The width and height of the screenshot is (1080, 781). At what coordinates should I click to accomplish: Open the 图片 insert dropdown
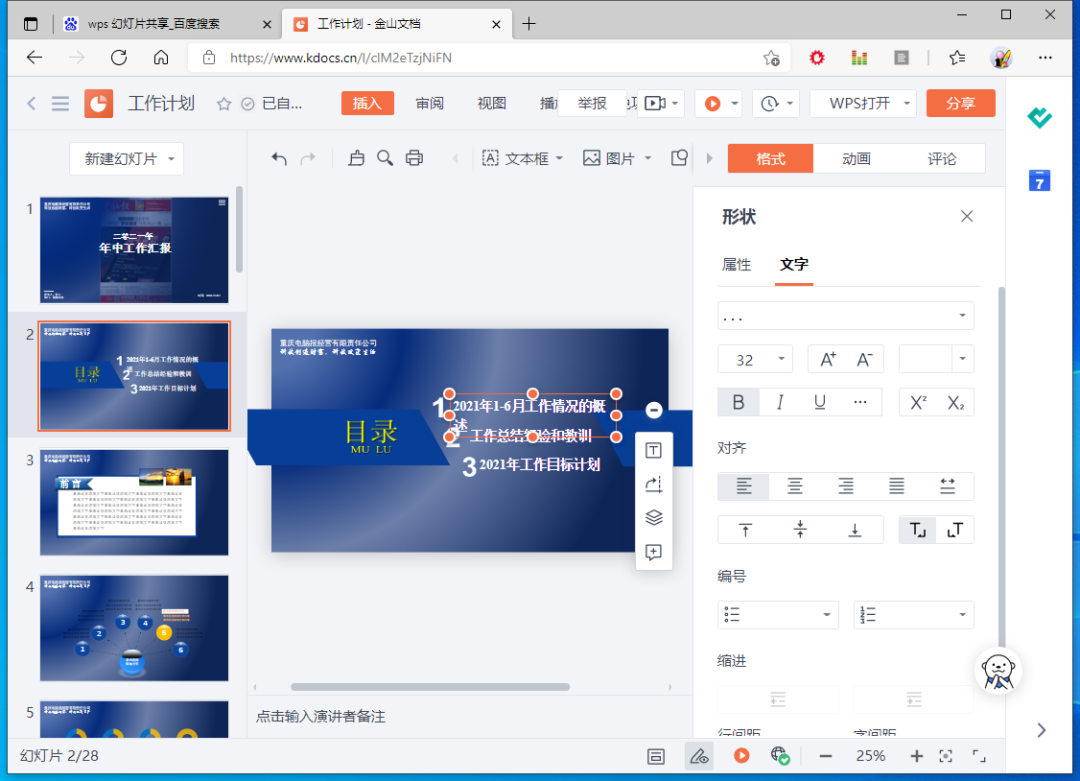pos(648,158)
